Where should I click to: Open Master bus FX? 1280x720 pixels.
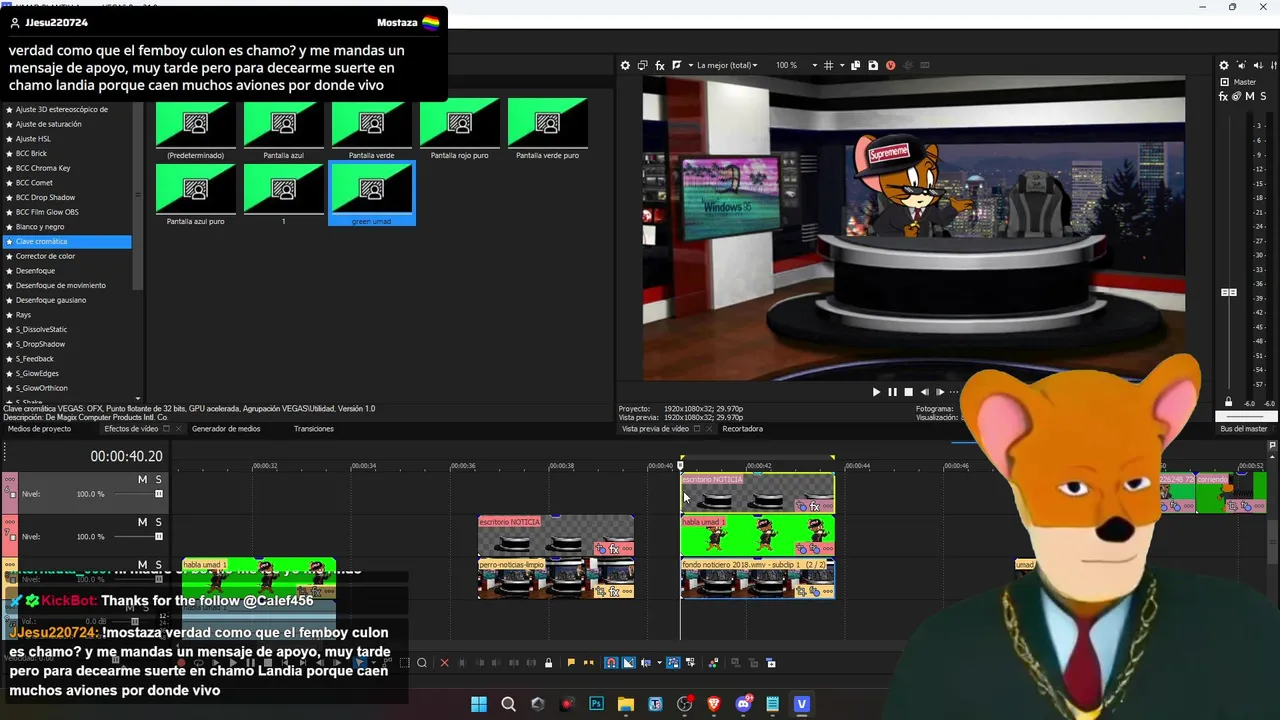1223,96
